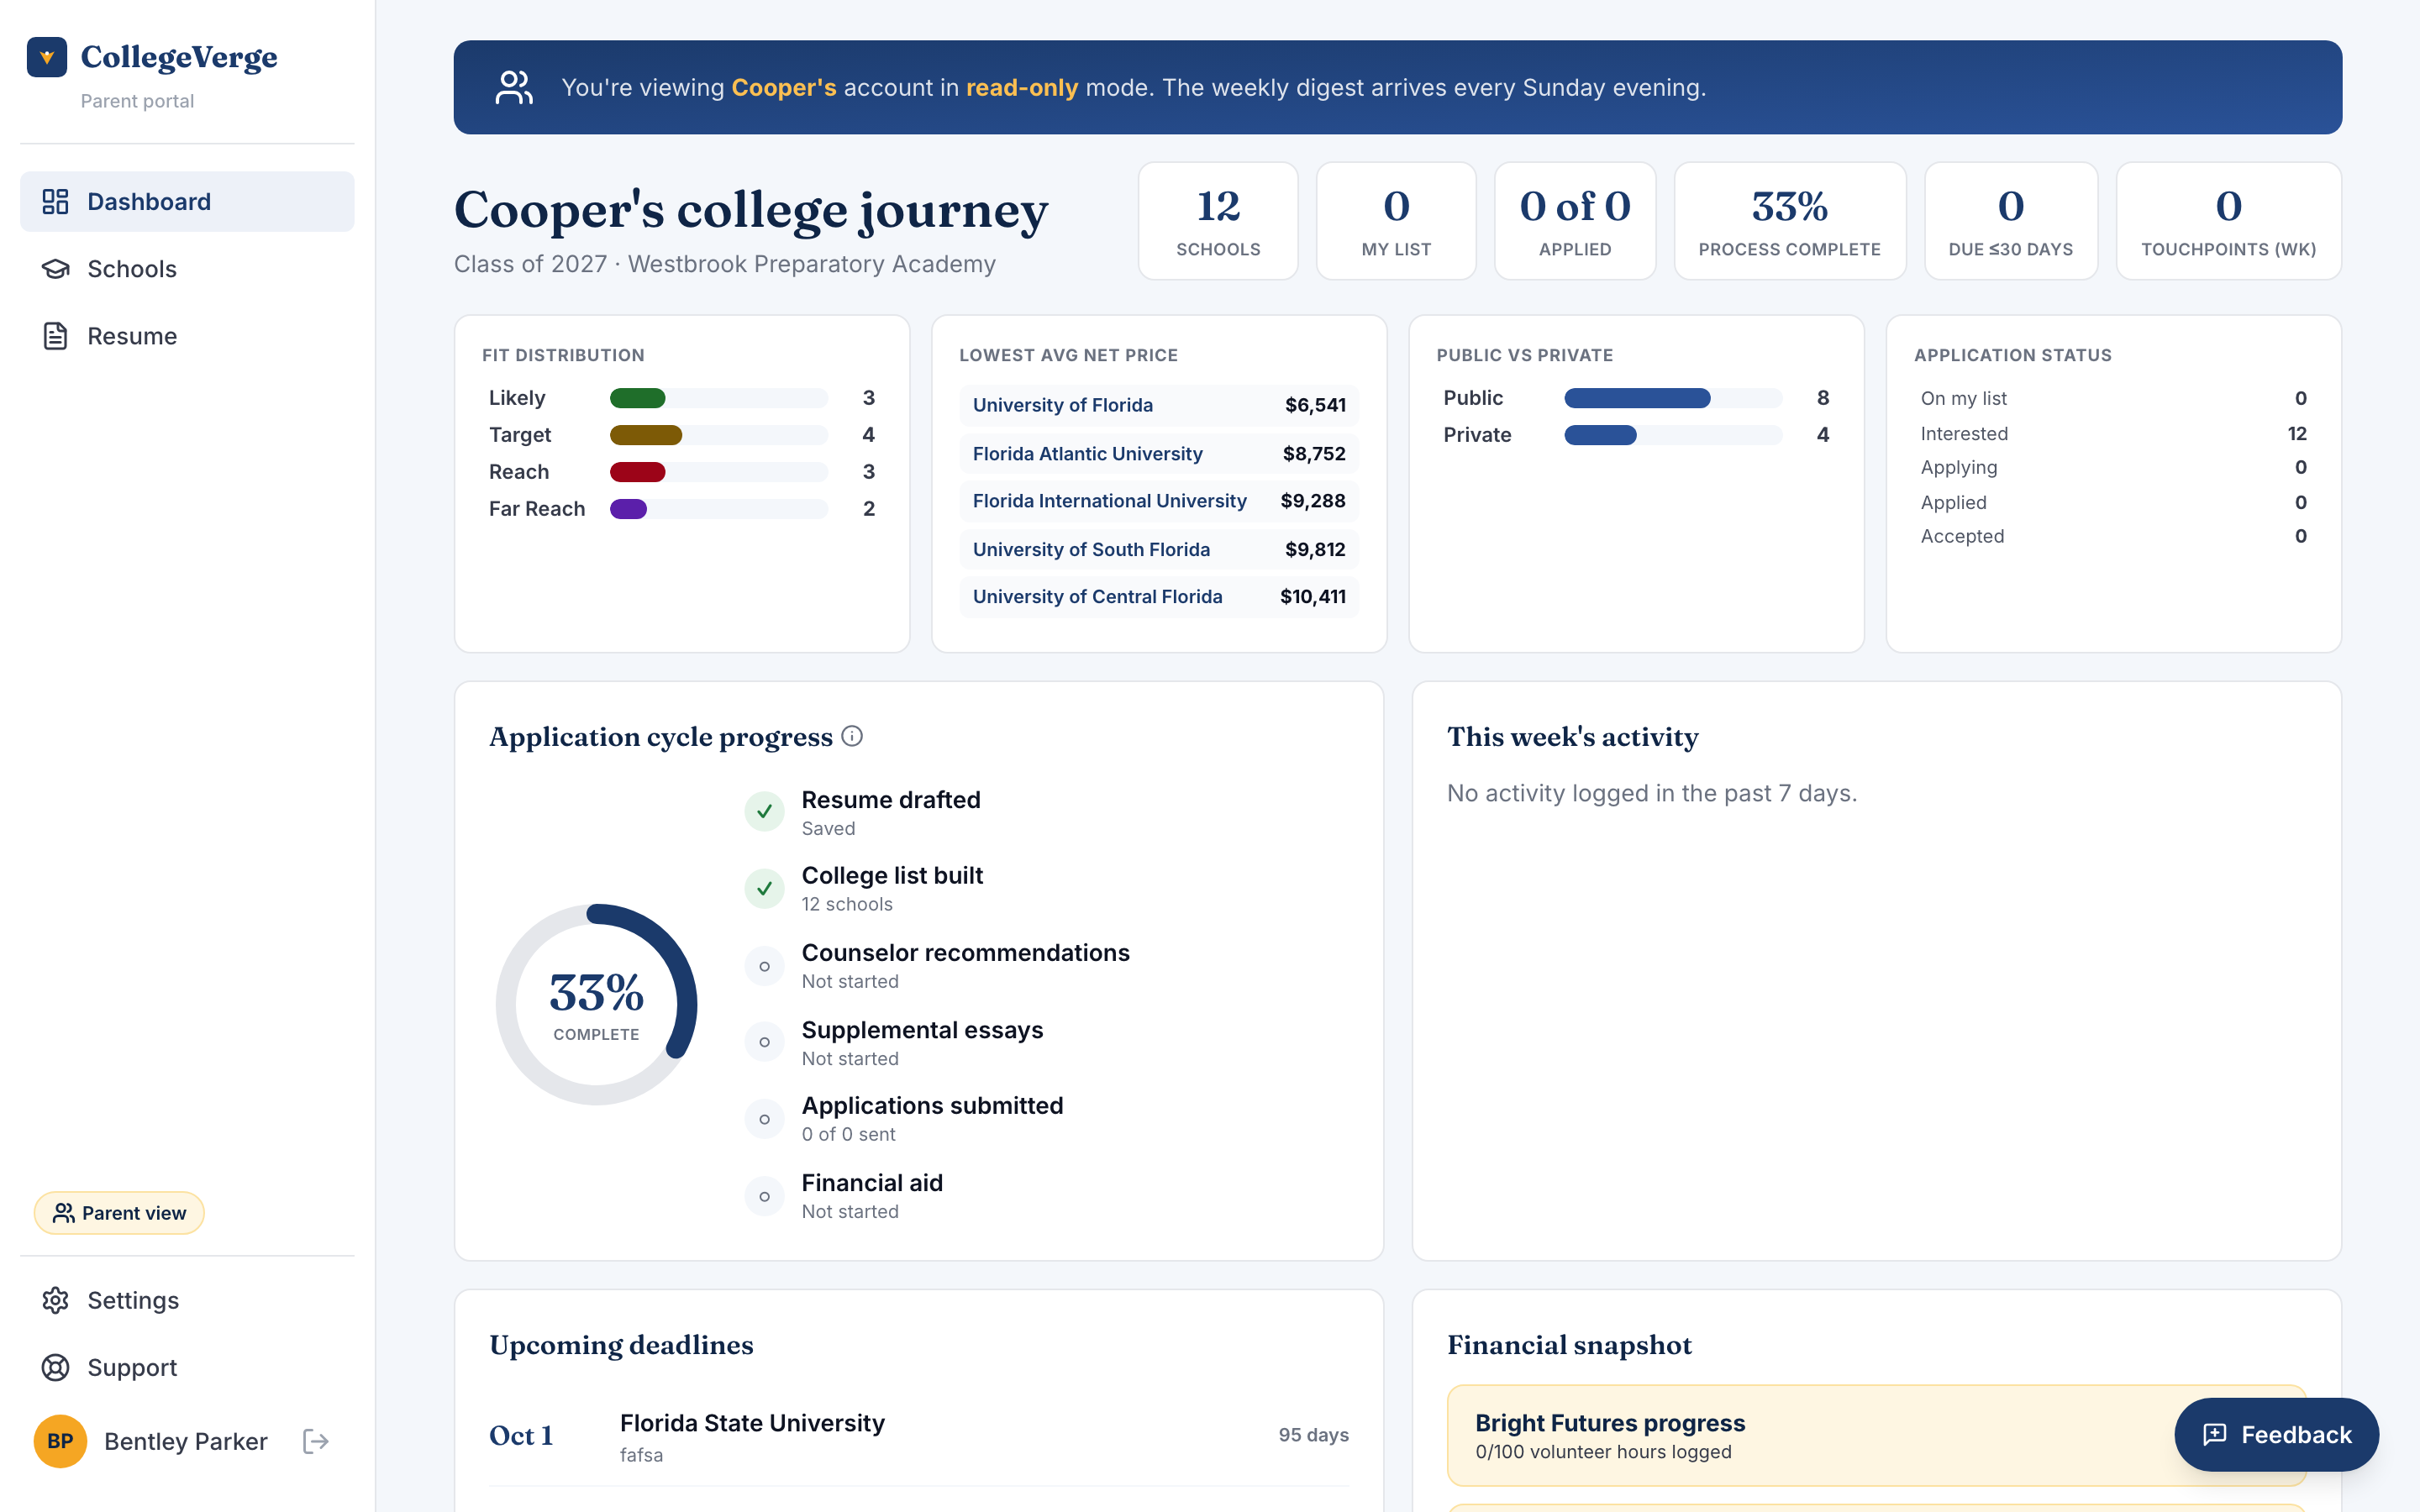Viewport: 2420px width, 1512px height.
Task: Click the Resume document icon
Action: pos(55,336)
